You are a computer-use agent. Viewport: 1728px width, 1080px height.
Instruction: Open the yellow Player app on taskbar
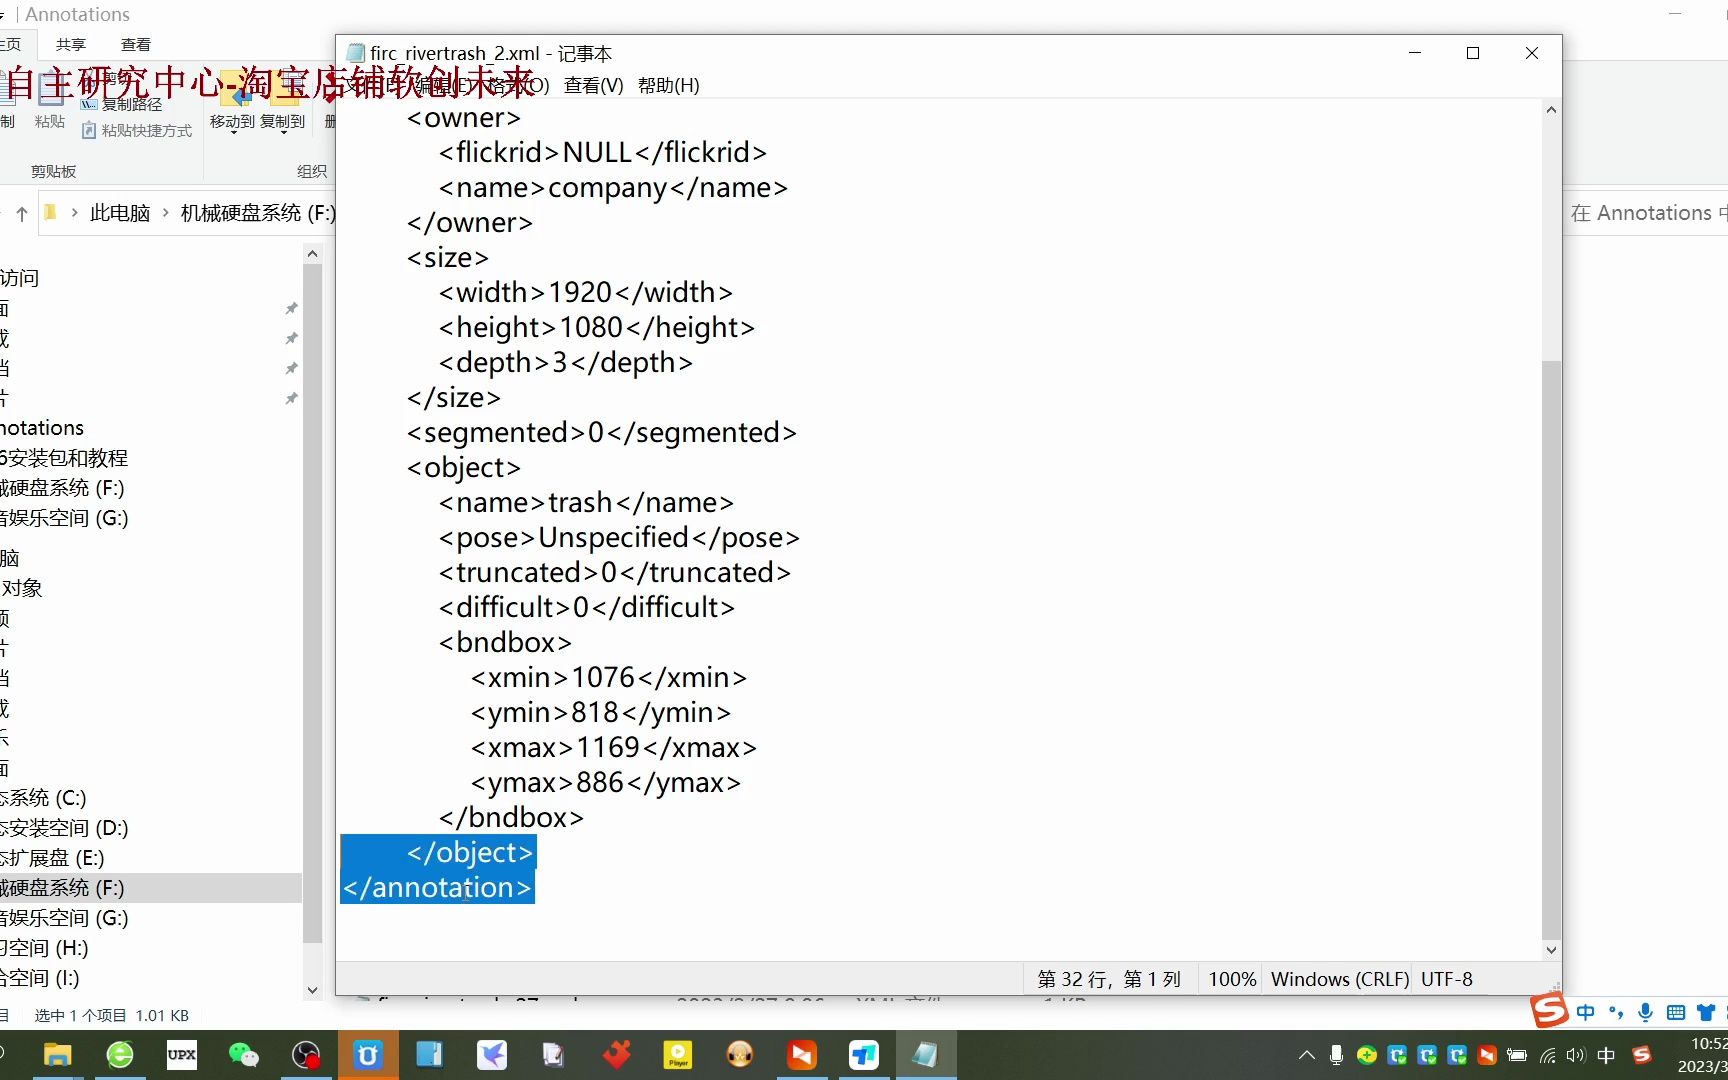[678, 1055]
